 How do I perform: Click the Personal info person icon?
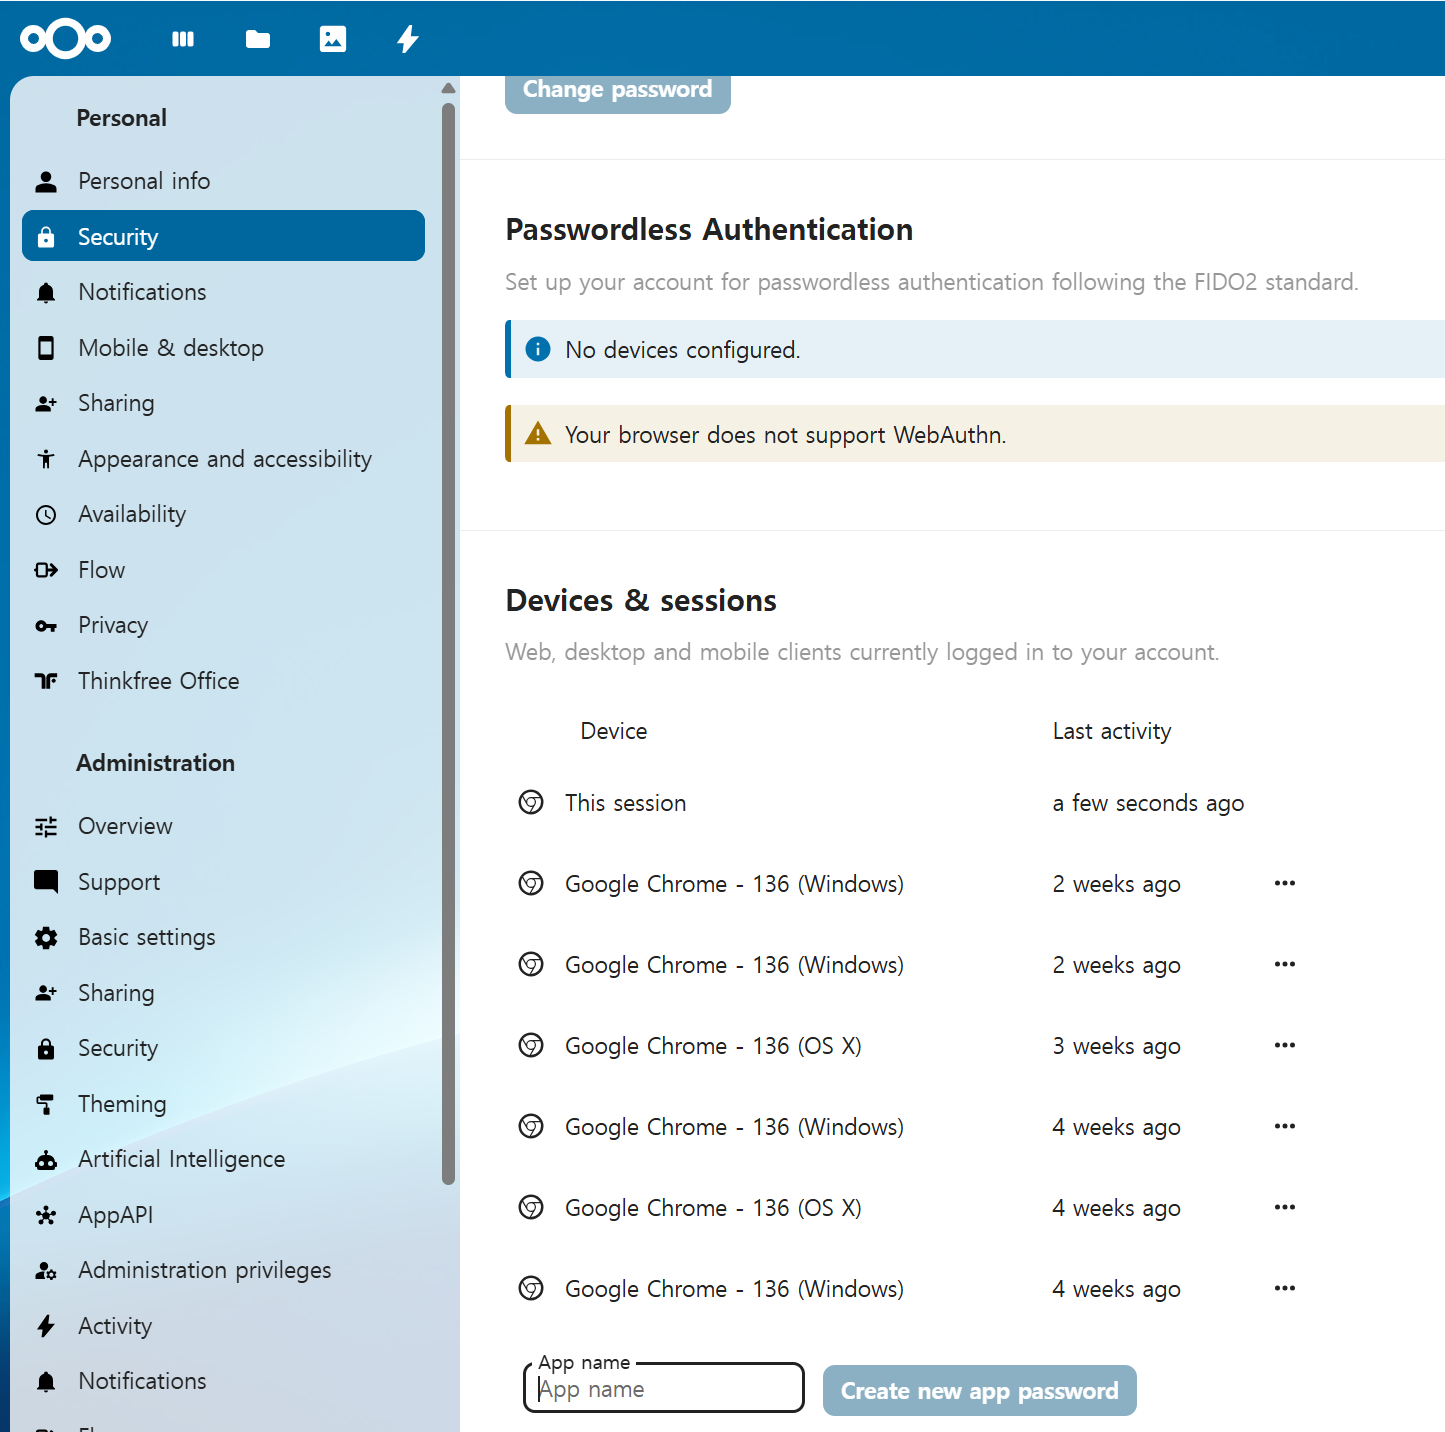[46, 181]
